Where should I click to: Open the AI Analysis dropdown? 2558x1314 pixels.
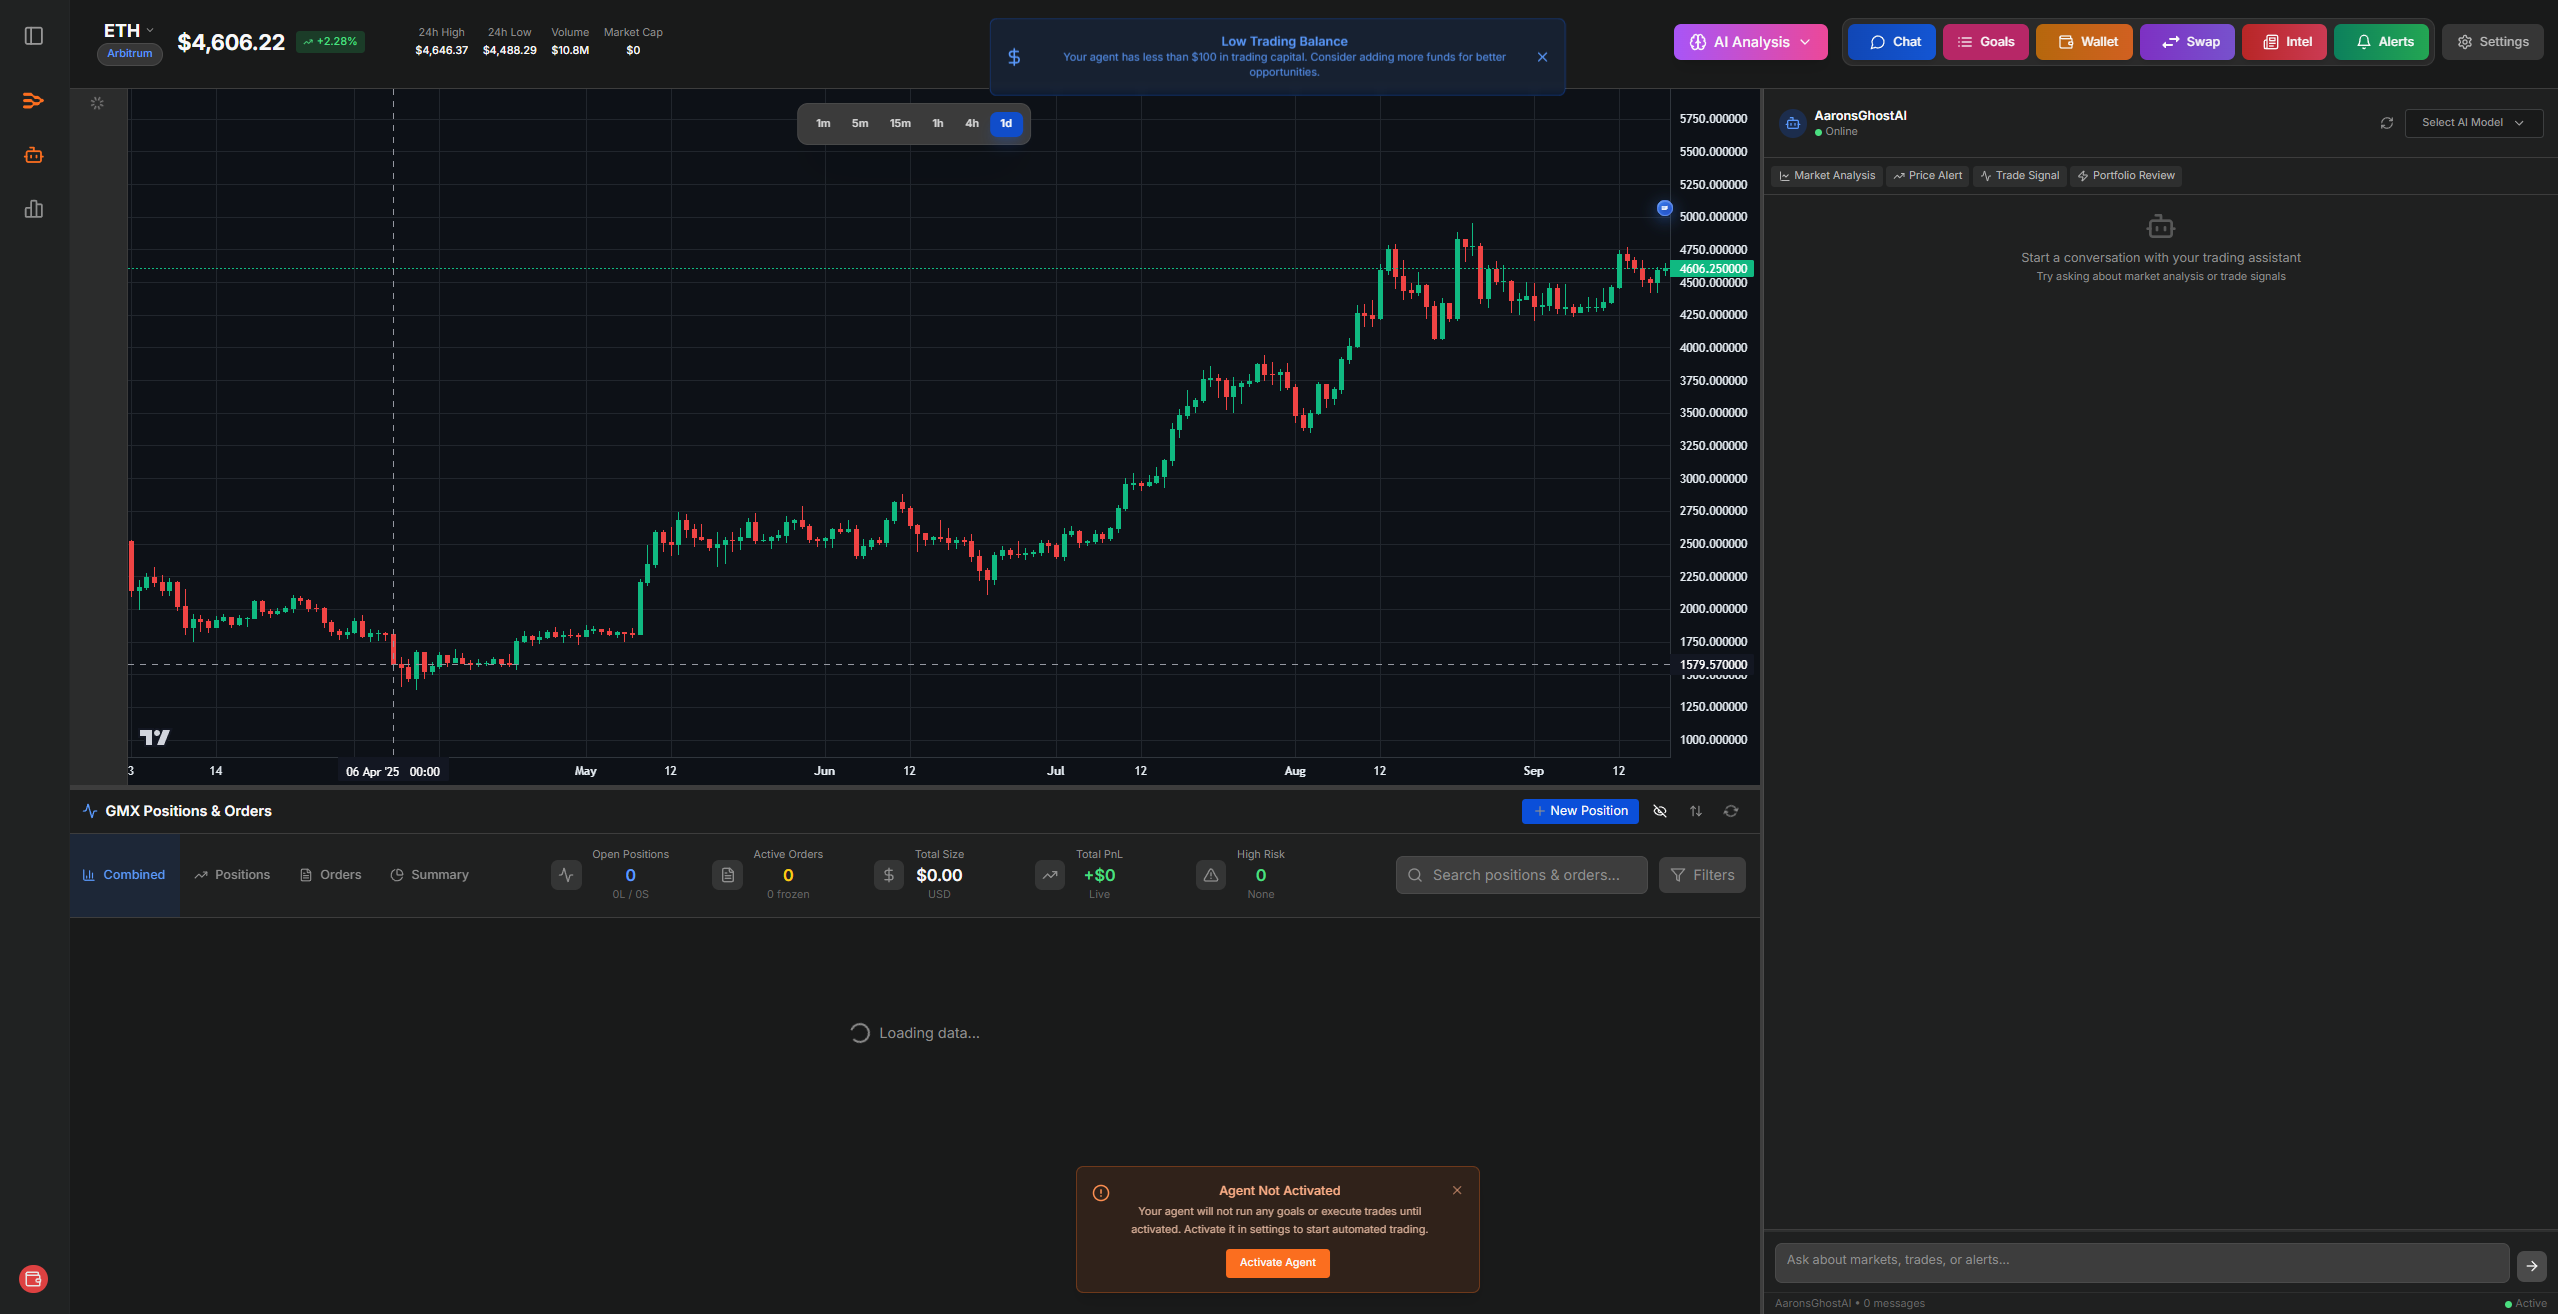pyautogui.click(x=1750, y=42)
